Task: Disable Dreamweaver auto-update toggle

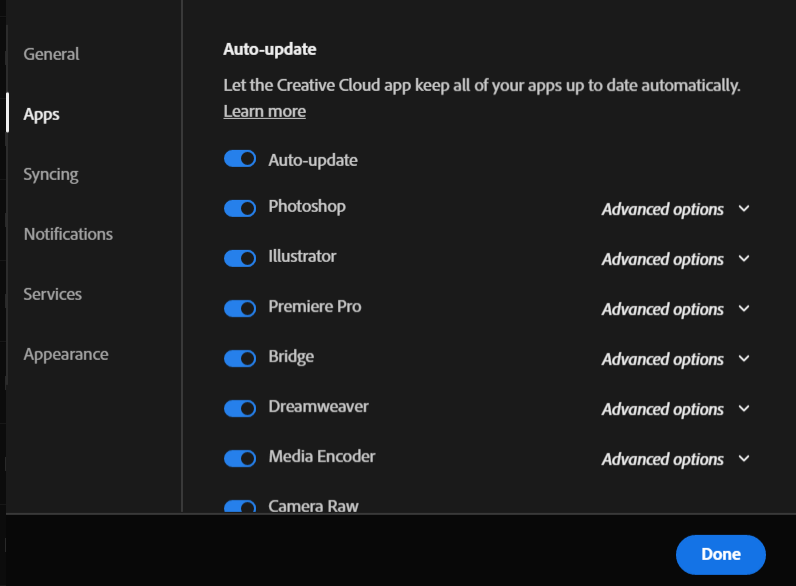Action: pyautogui.click(x=240, y=408)
